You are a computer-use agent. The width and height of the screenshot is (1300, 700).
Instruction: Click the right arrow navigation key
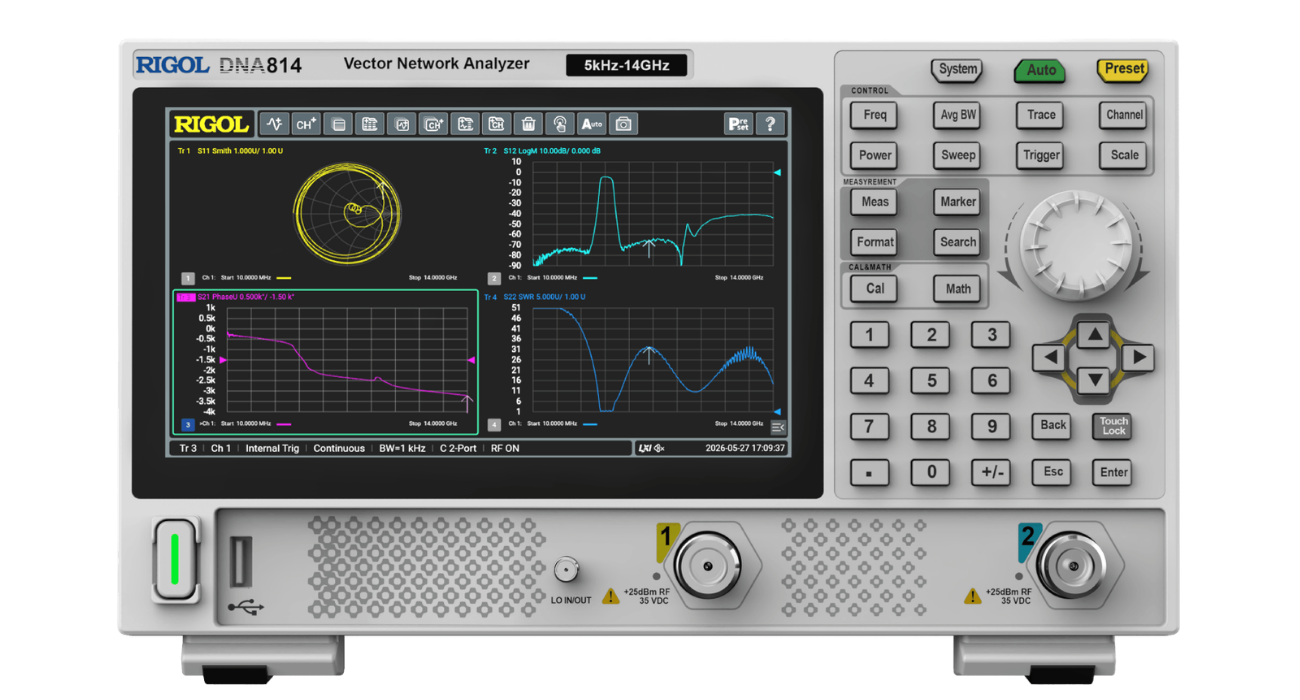(x=1139, y=357)
